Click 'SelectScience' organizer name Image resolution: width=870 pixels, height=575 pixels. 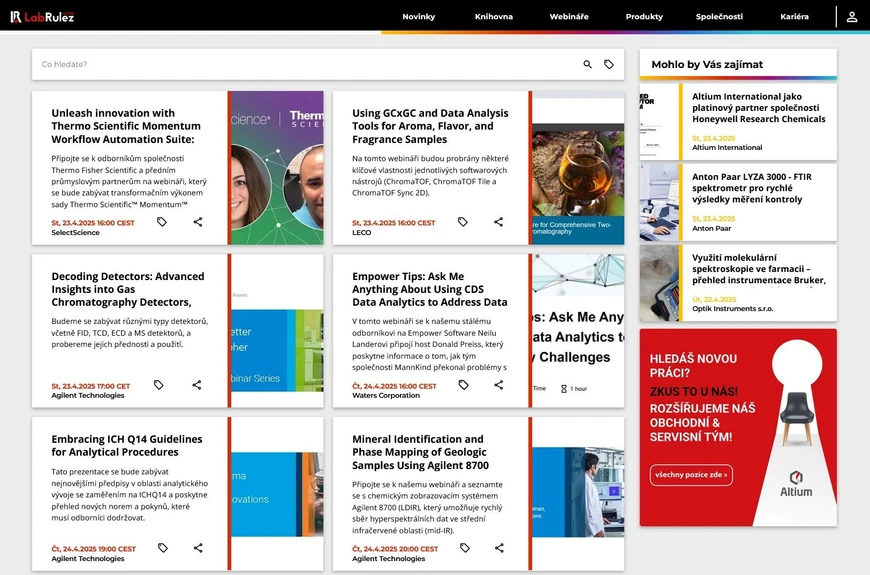pyautogui.click(x=75, y=233)
